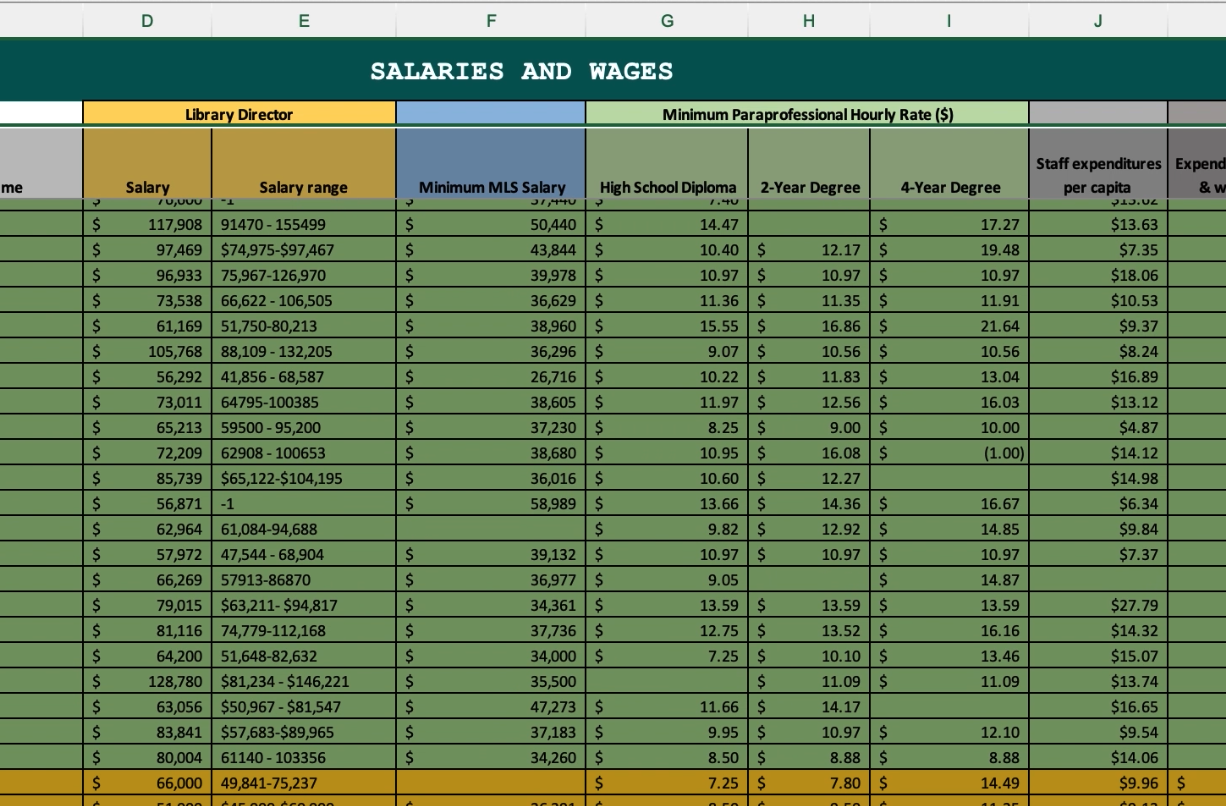Select MLS salary cell 58,989
The image size is (1226, 806).
pyautogui.click(x=491, y=504)
